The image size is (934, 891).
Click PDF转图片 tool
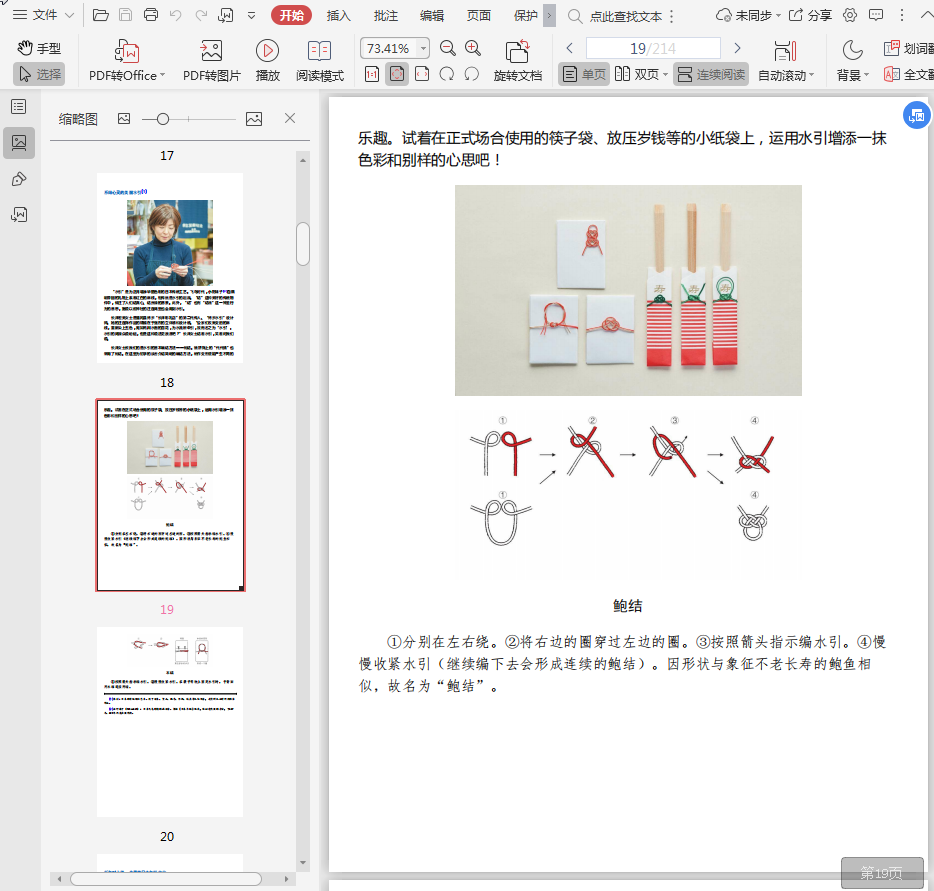211,60
